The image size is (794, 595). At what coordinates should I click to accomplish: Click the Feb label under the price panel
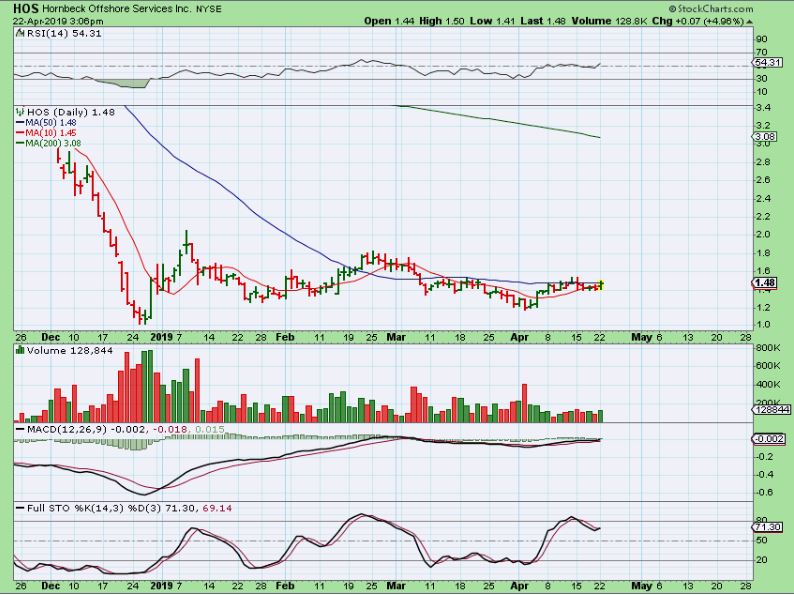point(285,337)
